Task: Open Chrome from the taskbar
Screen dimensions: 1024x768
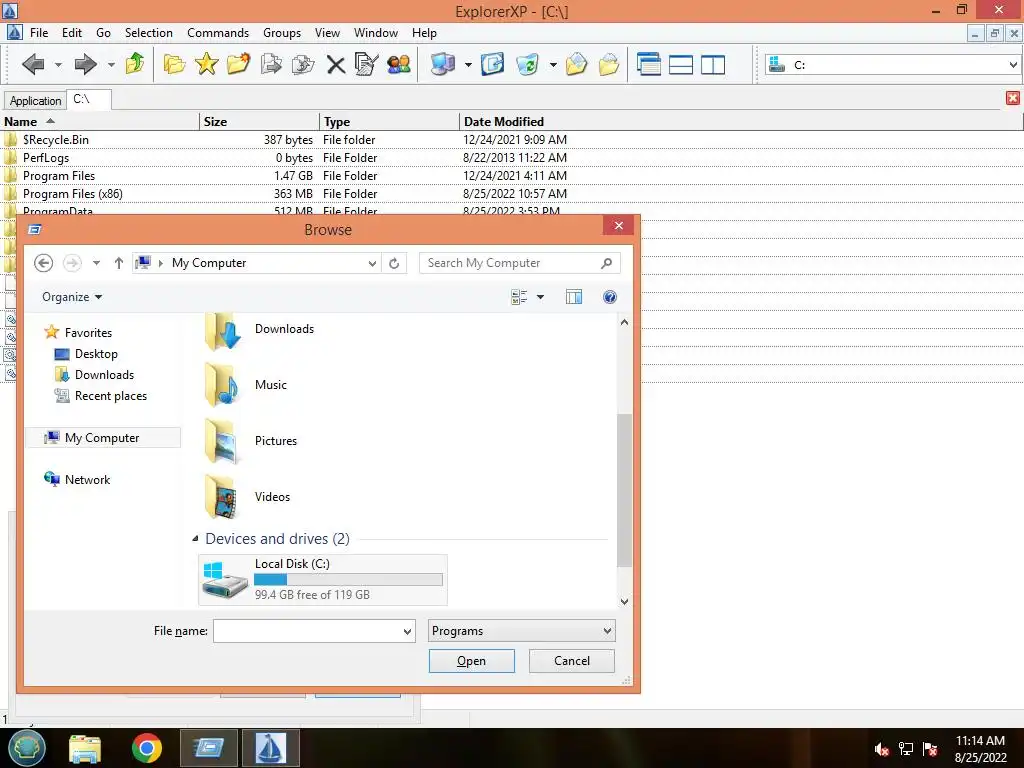Action: tap(146, 748)
